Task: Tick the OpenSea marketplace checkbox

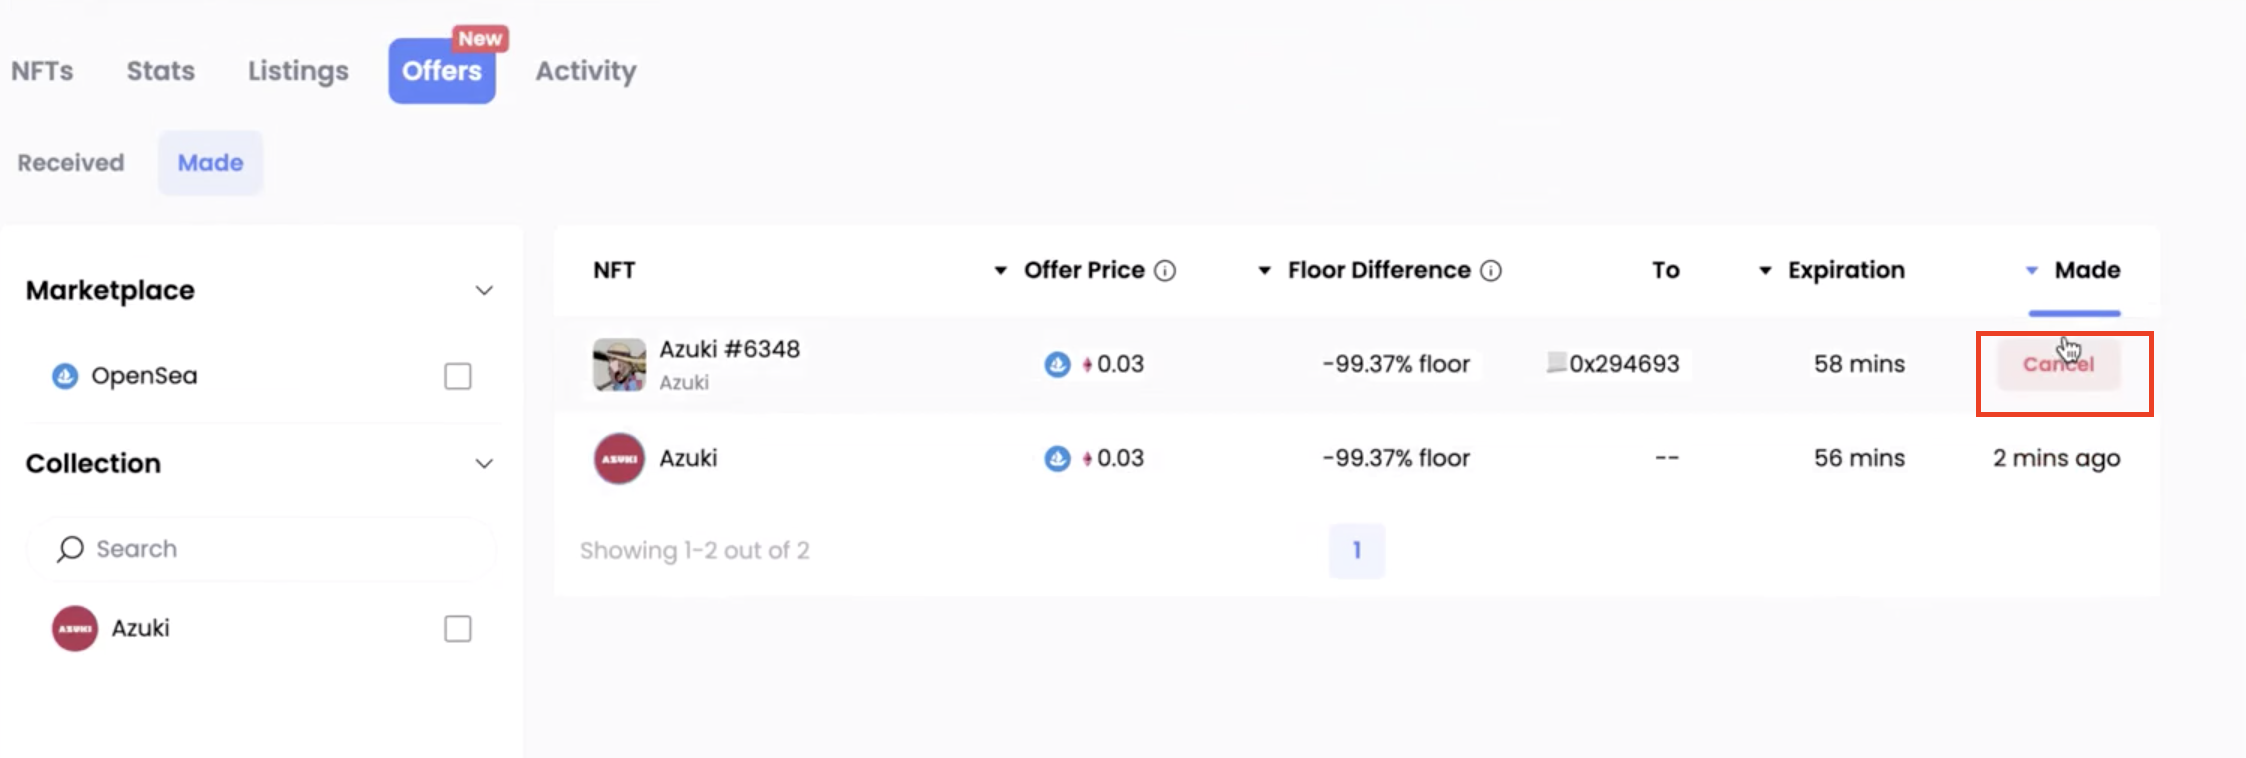Action: coord(458,376)
